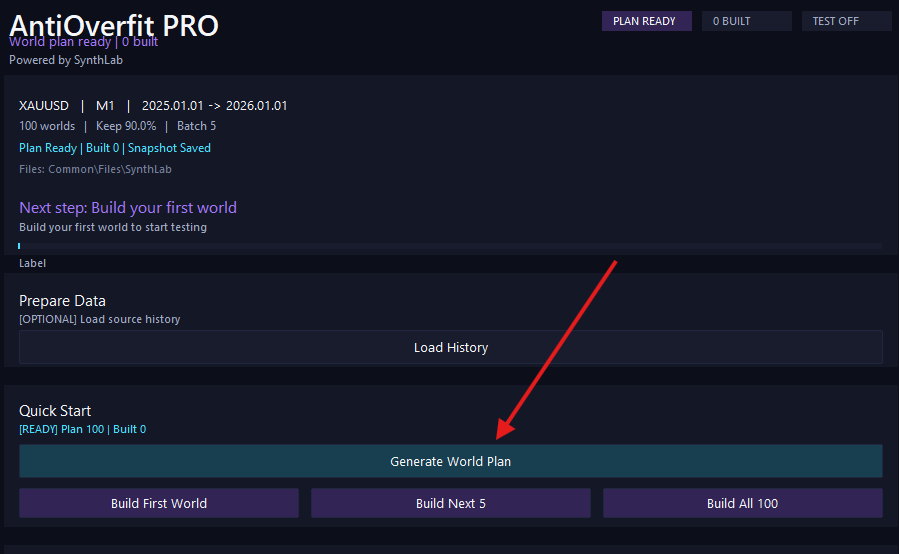This screenshot has height=554, width=899.
Task: Click the 'Quick Start' section heading
Action: point(55,411)
